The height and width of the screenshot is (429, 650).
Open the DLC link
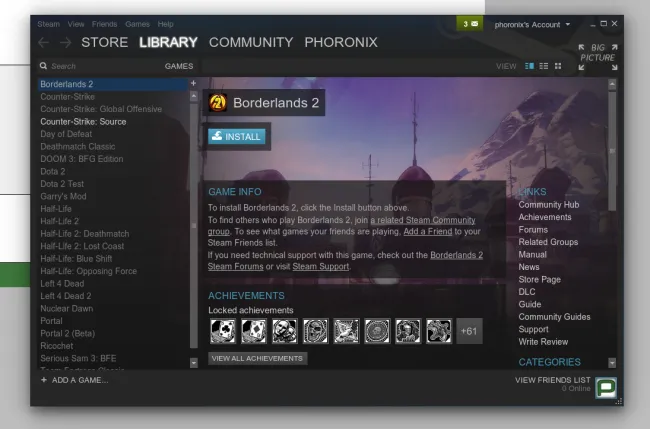[526, 292]
